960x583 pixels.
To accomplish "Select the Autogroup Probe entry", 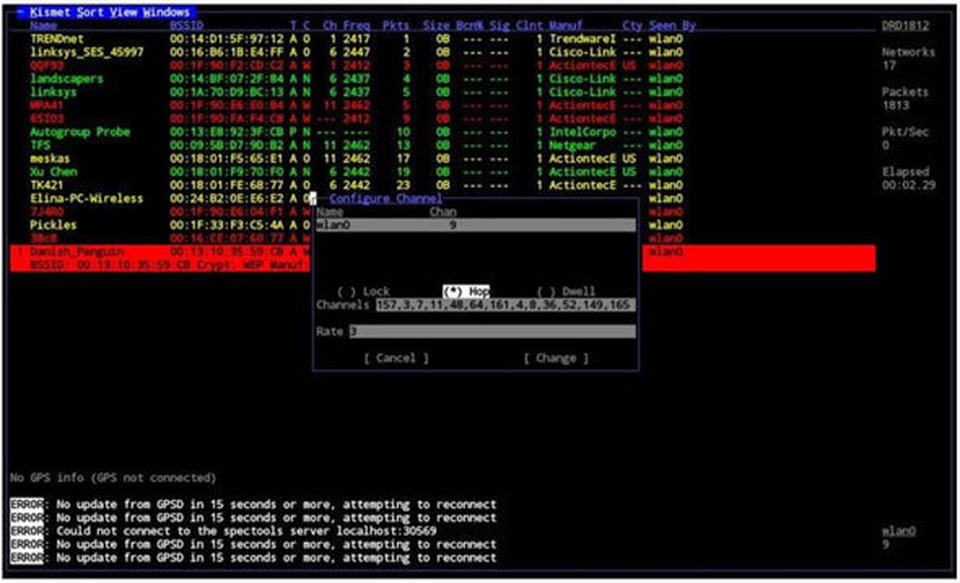I will pos(80,132).
